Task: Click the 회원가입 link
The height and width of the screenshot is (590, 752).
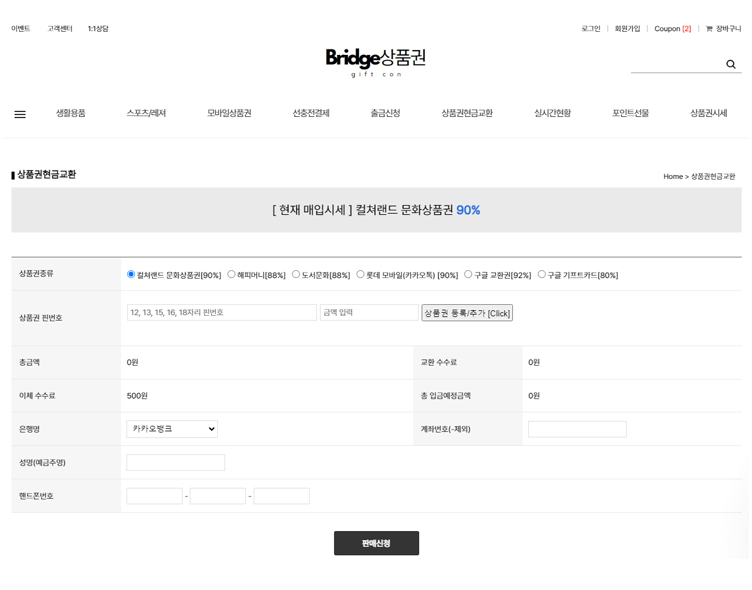Action: [627, 29]
